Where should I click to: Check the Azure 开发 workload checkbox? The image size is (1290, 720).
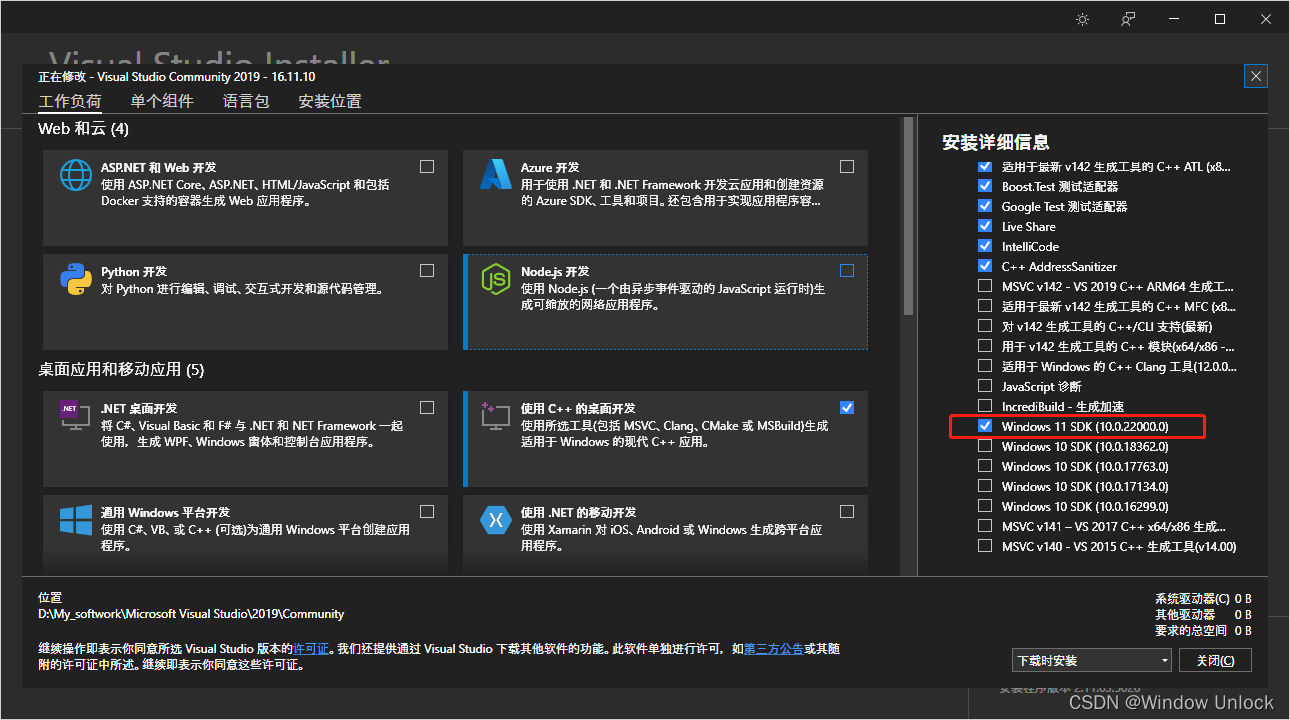tap(847, 166)
